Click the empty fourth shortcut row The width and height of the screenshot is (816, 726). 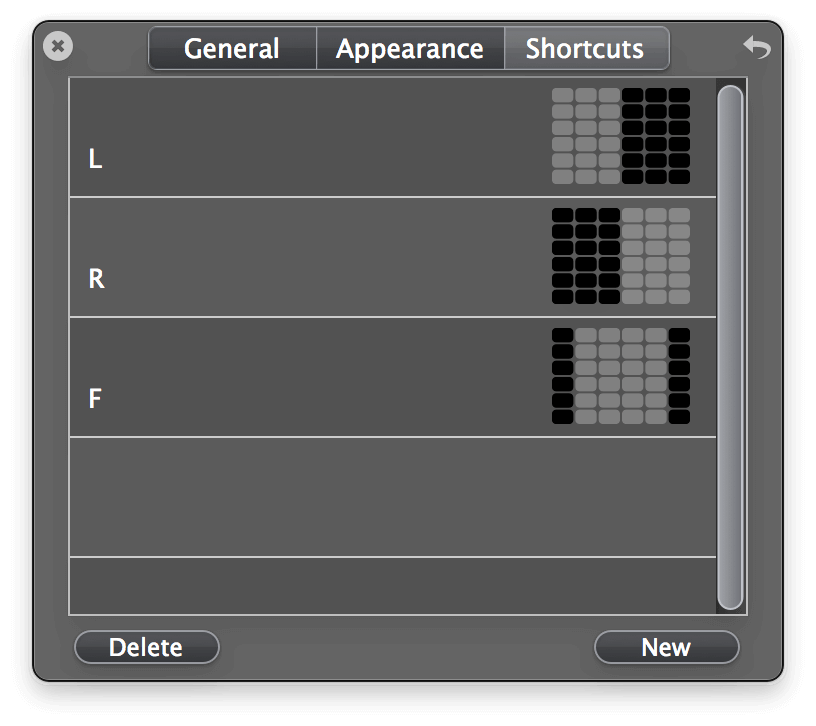pyautogui.click(x=392, y=497)
